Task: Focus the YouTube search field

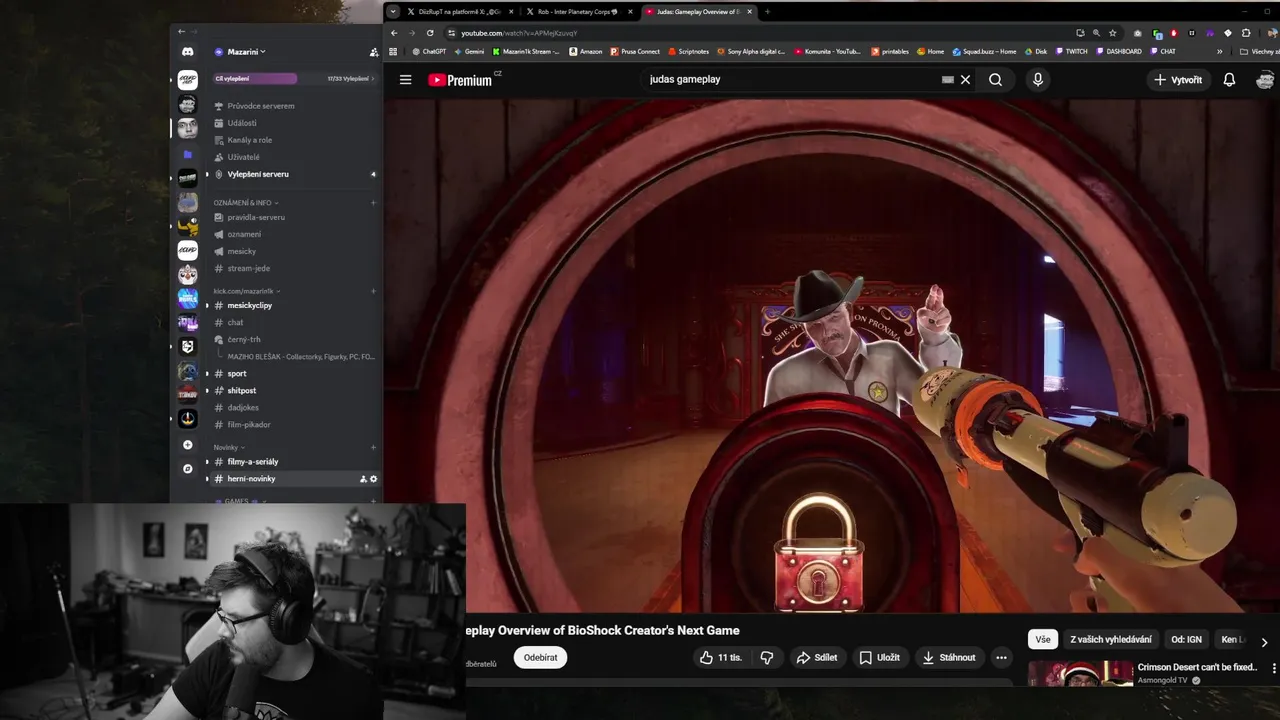Action: 790,80
